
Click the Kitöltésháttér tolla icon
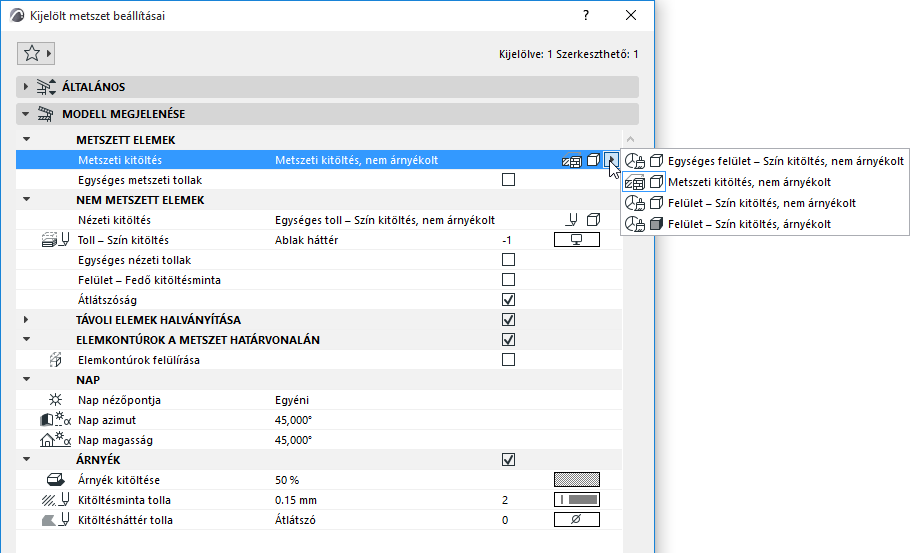pos(56,520)
